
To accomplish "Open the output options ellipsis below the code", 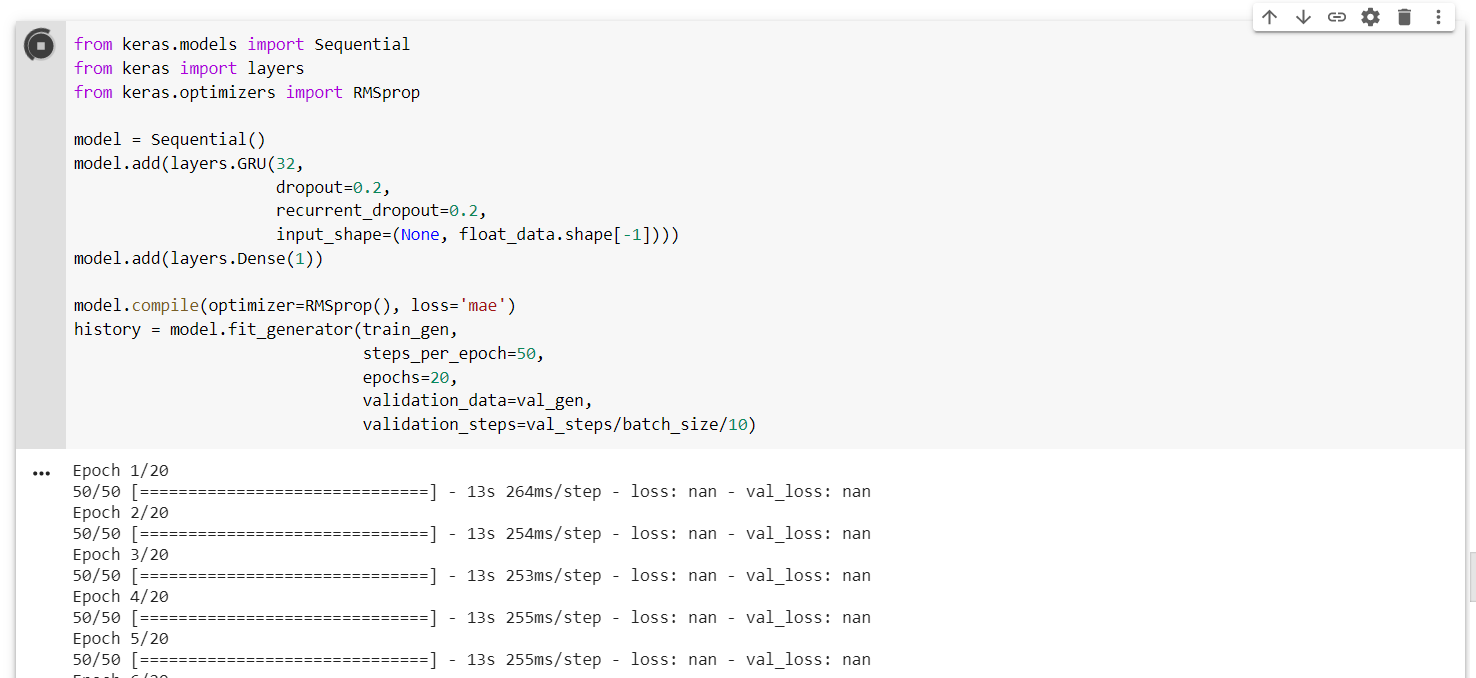I will click(40, 473).
